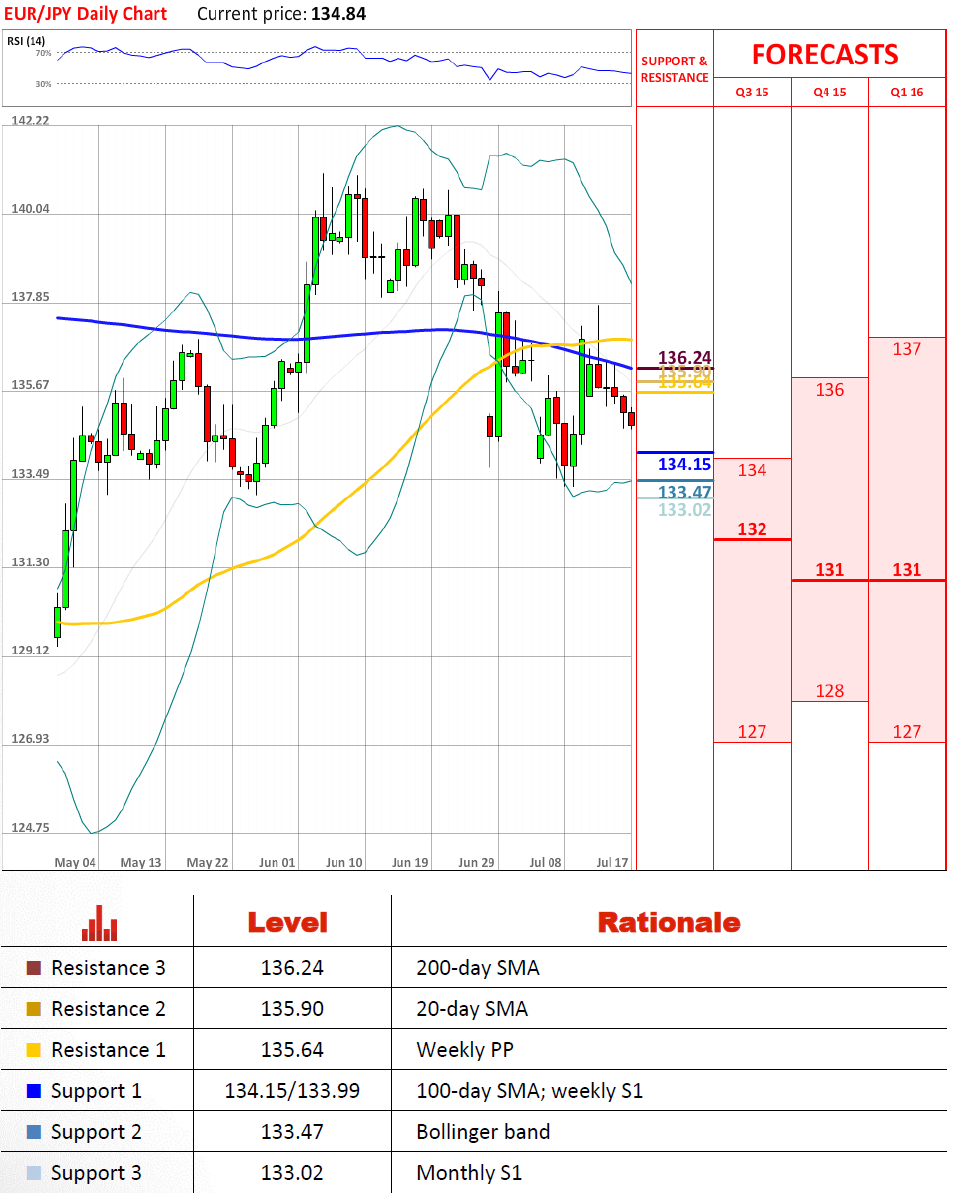The height and width of the screenshot is (1193, 956).
Task: Click the Jul 08 date axis label
Action: tap(545, 863)
